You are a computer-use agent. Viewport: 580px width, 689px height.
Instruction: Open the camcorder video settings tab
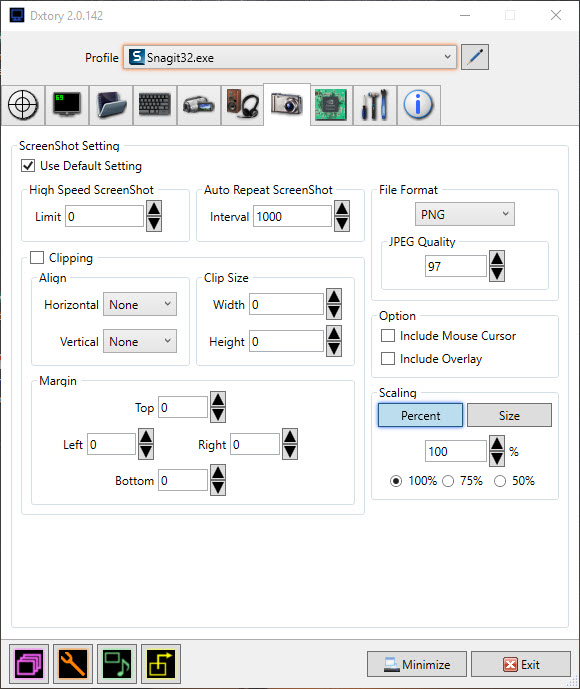tap(199, 105)
